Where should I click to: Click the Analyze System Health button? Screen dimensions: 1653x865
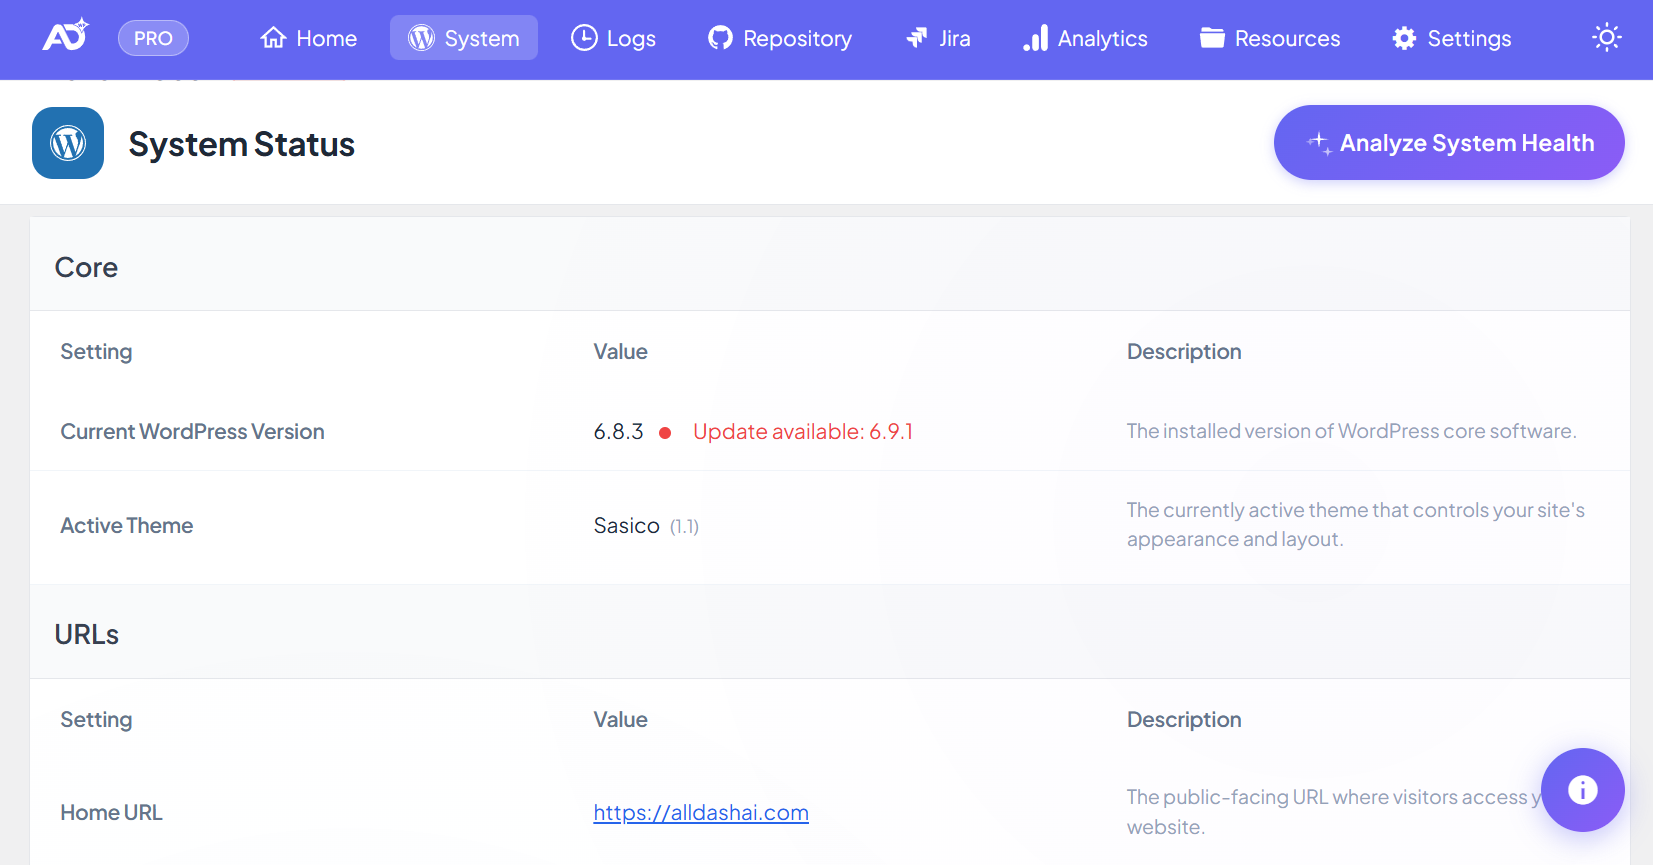[1448, 143]
